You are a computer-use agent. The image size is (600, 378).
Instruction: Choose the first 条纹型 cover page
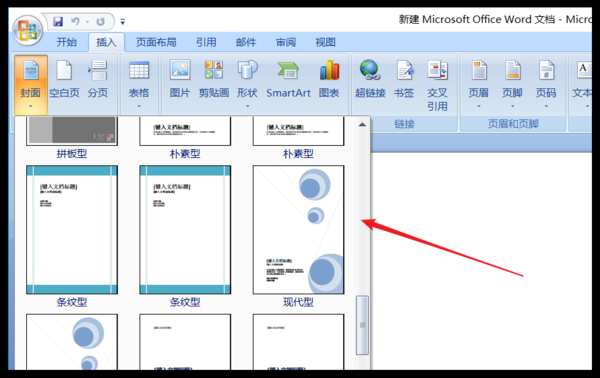coord(72,230)
